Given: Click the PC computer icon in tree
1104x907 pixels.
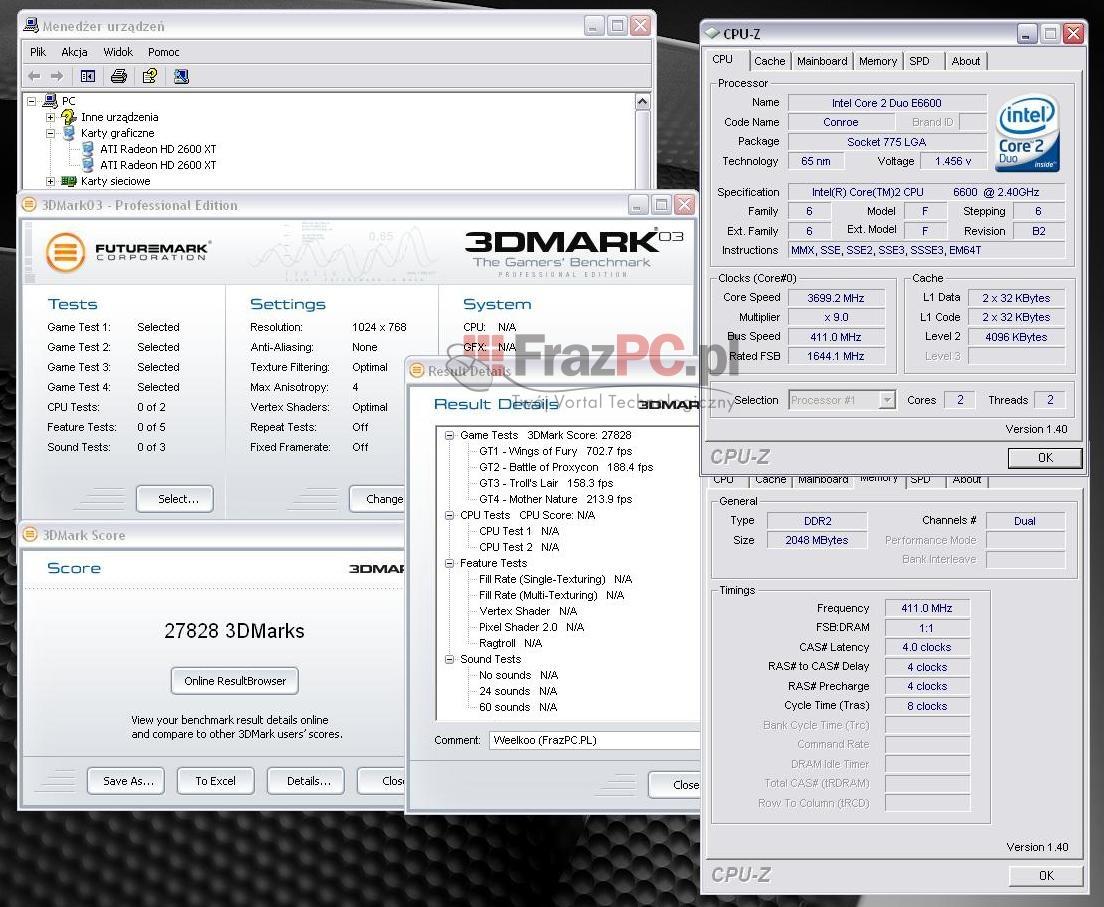Looking at the screenshot, I should click(50, 101).
